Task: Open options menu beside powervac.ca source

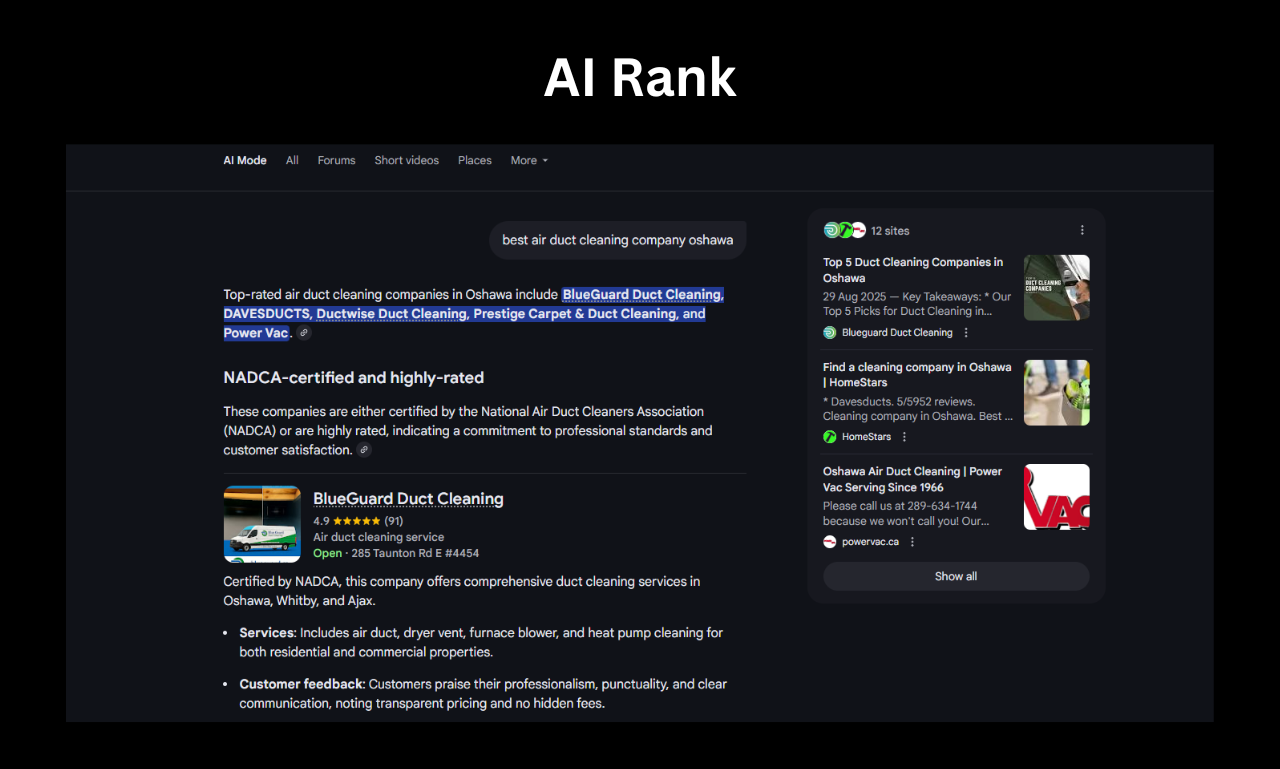Action: (x=912, y=542)
